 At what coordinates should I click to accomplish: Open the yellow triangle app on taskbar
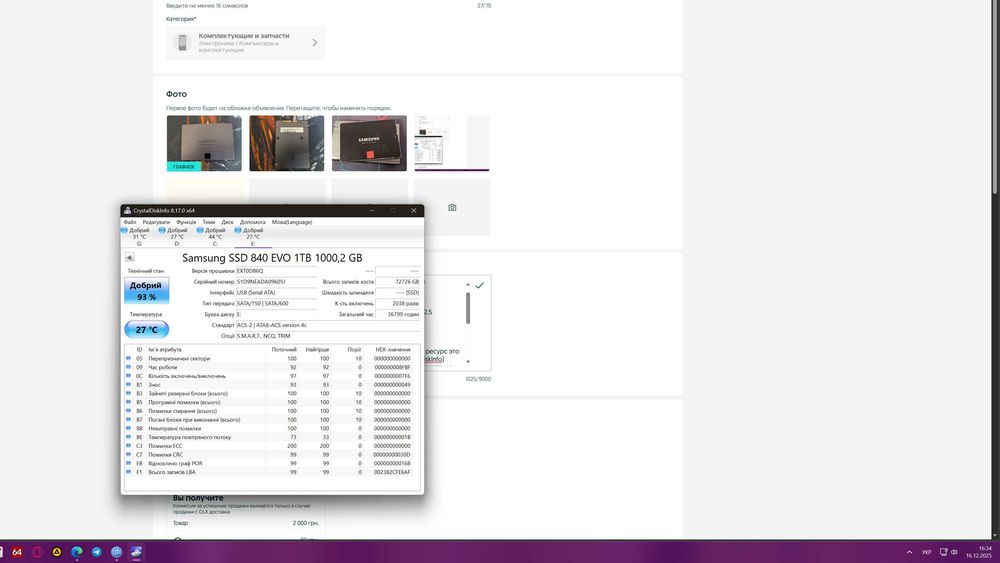point(57,552)
